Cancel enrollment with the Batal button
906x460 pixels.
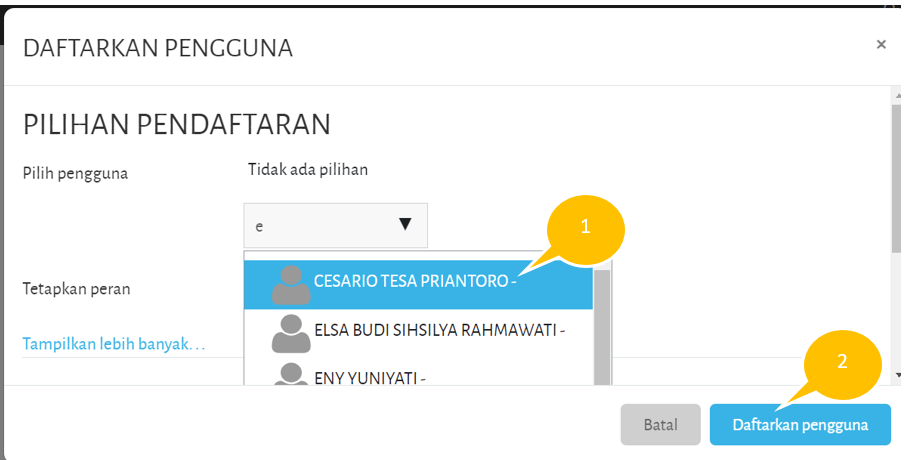[660, 425]
